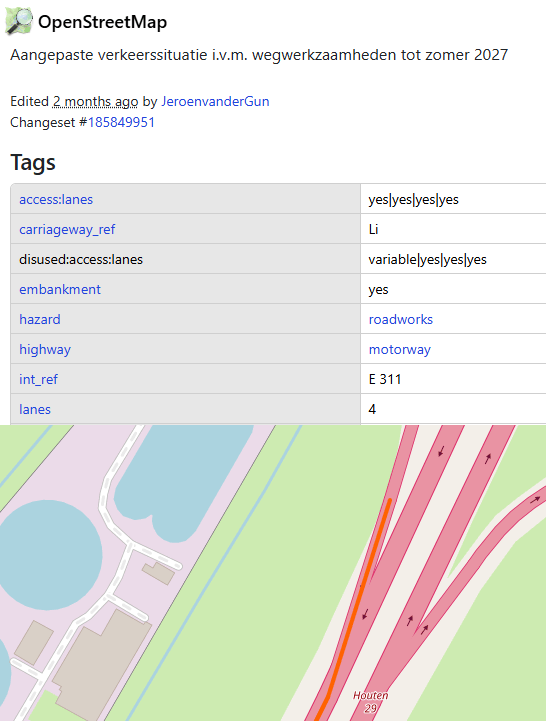Select the 'yes|yes|yes|yes' value cell
The image size is (546, 721).
pos(453,199)
